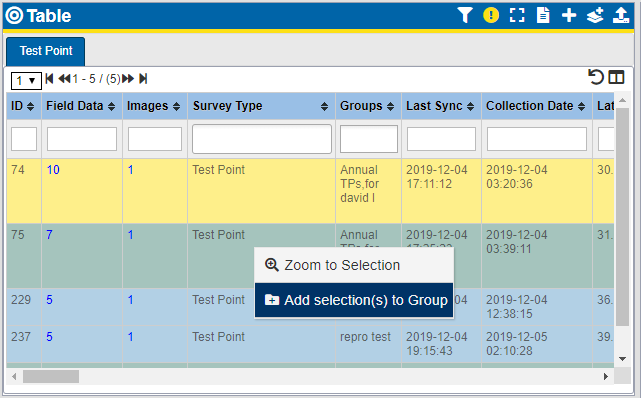The image size is (641, 398).
Task: Toggle the column chooser icon
Action: 616,77
